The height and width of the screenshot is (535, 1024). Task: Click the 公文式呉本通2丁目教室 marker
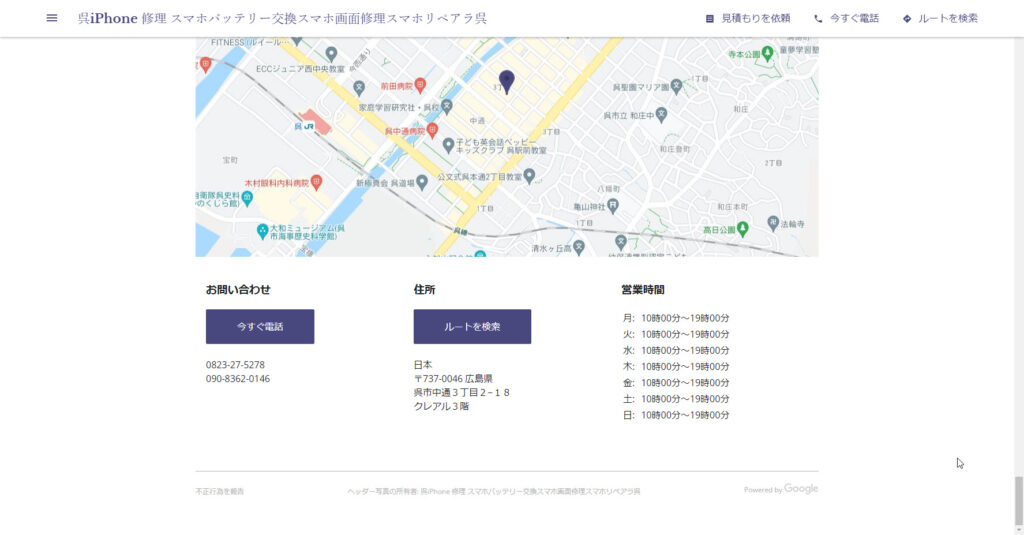coord(530,175)
